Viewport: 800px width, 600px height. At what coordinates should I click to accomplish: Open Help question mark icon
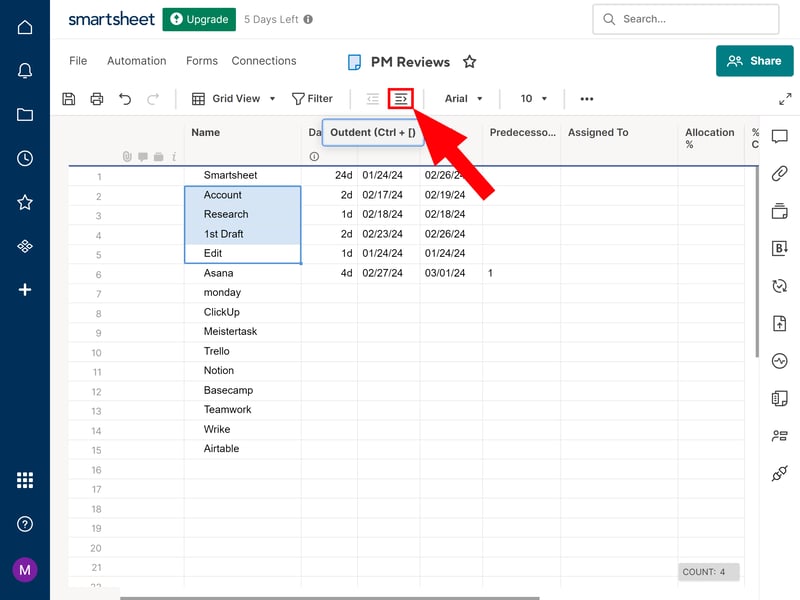click(x=24, y=524)
